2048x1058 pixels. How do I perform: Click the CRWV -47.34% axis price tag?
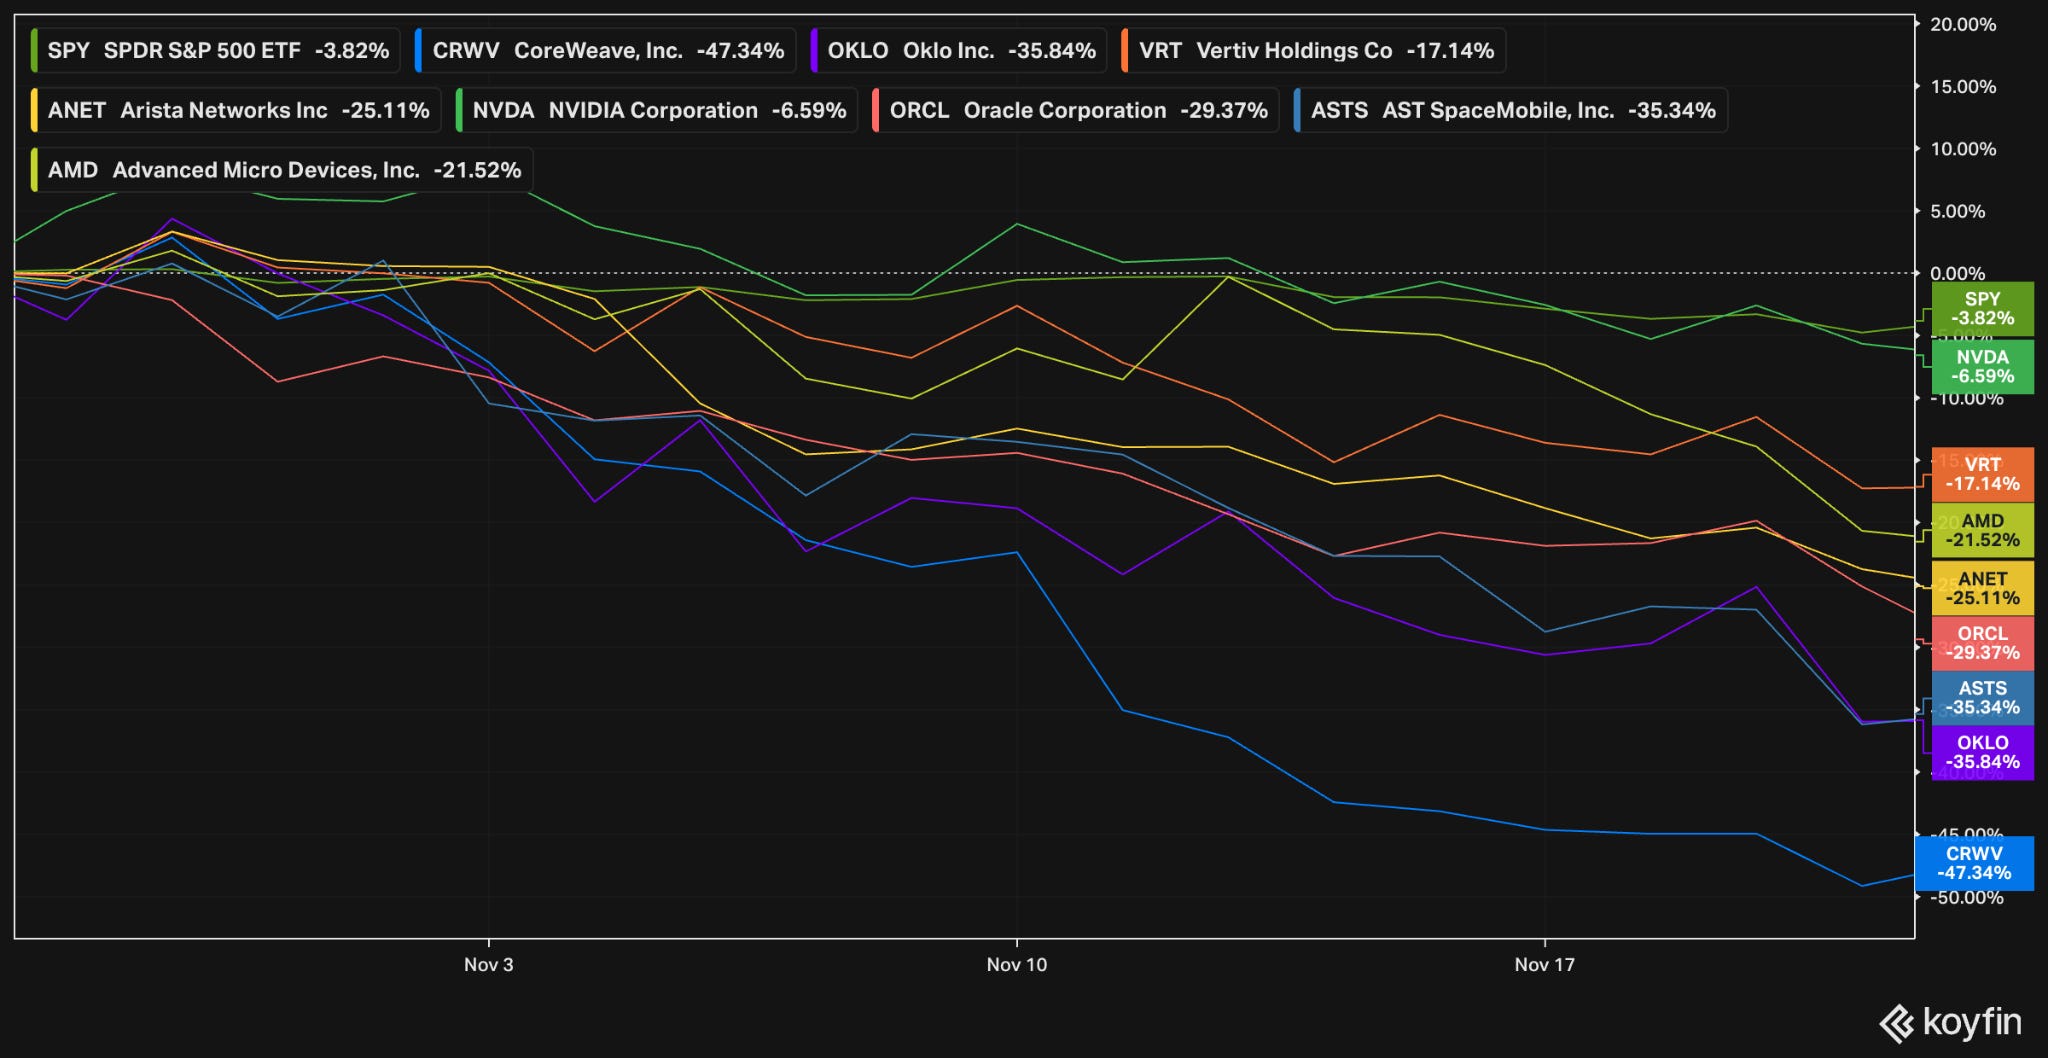pyautogui.click(x=1974, y=863)
